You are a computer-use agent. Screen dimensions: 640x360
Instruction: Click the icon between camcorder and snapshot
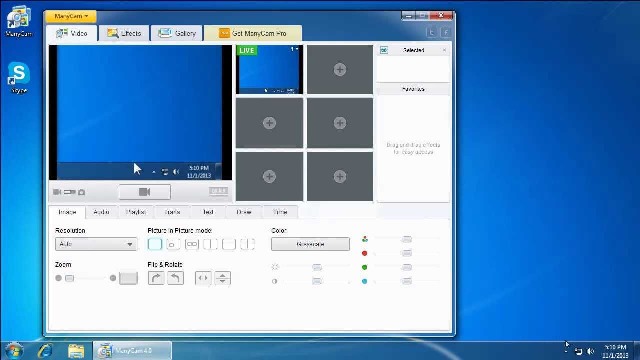[x=69, y=192]
